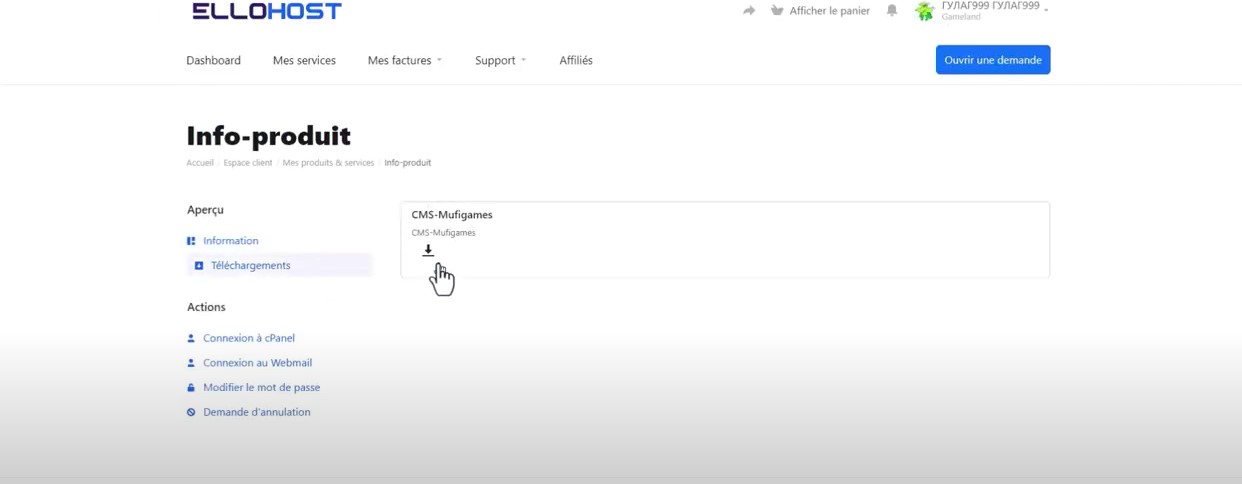Click the Information sidebar icon
Image resolution: width=1242 pixels, height=484 pixels.
[191, 241]
